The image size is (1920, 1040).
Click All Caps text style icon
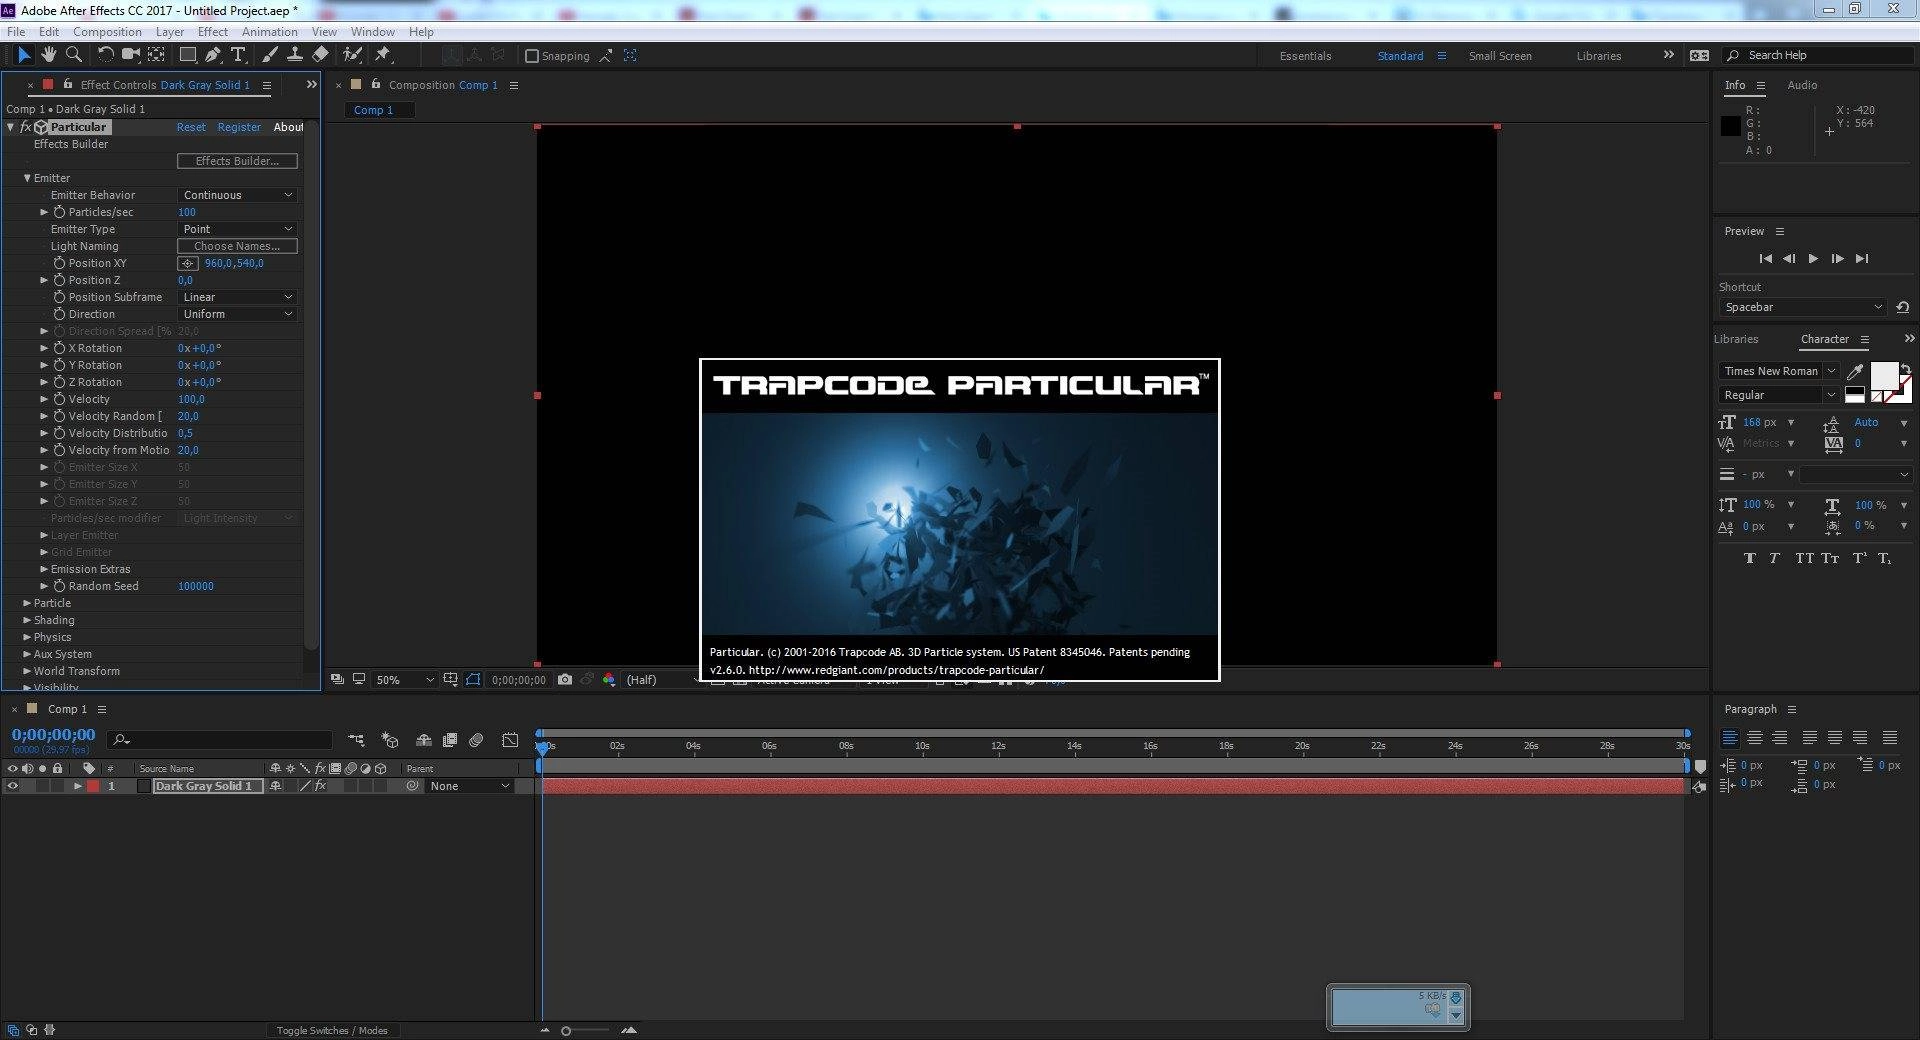coord(1803,558)
